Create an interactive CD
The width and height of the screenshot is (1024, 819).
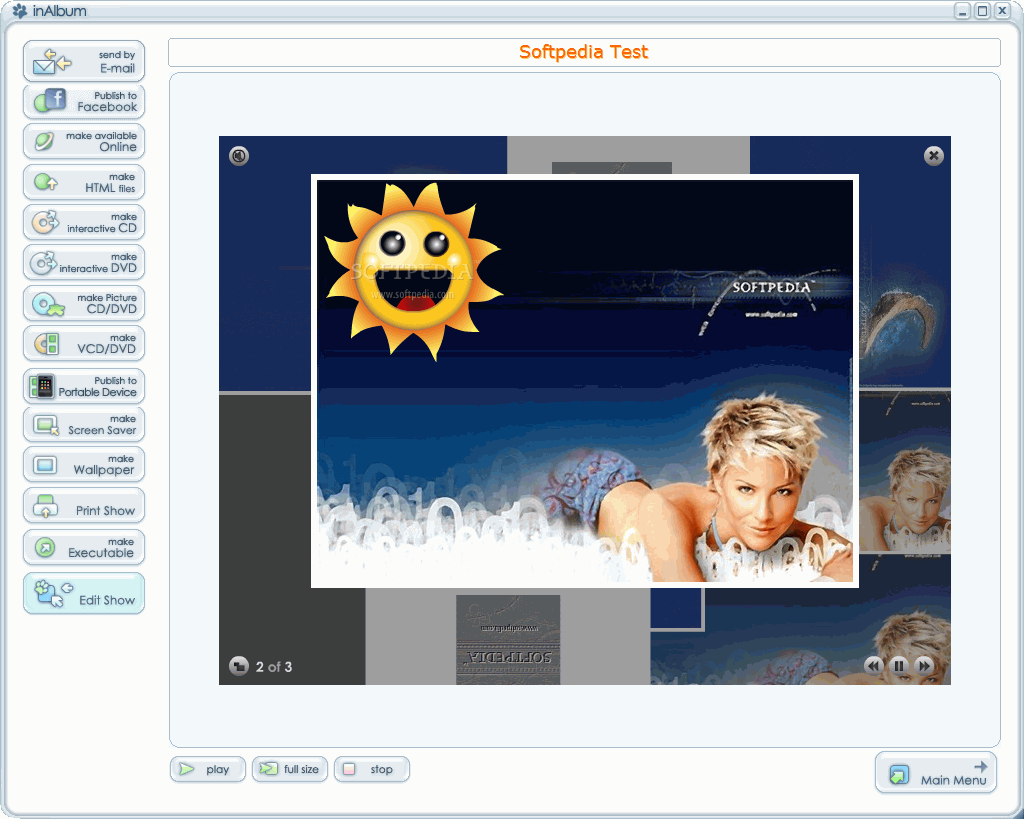[84, 223]
